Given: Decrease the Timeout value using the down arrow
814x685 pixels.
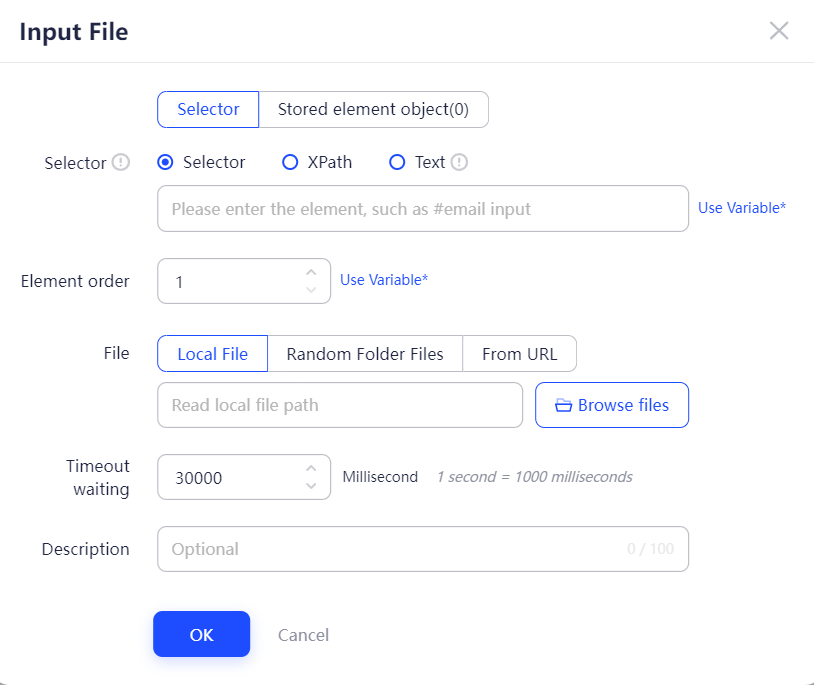Looking at the screenshot, I should [x=311, y=486].
